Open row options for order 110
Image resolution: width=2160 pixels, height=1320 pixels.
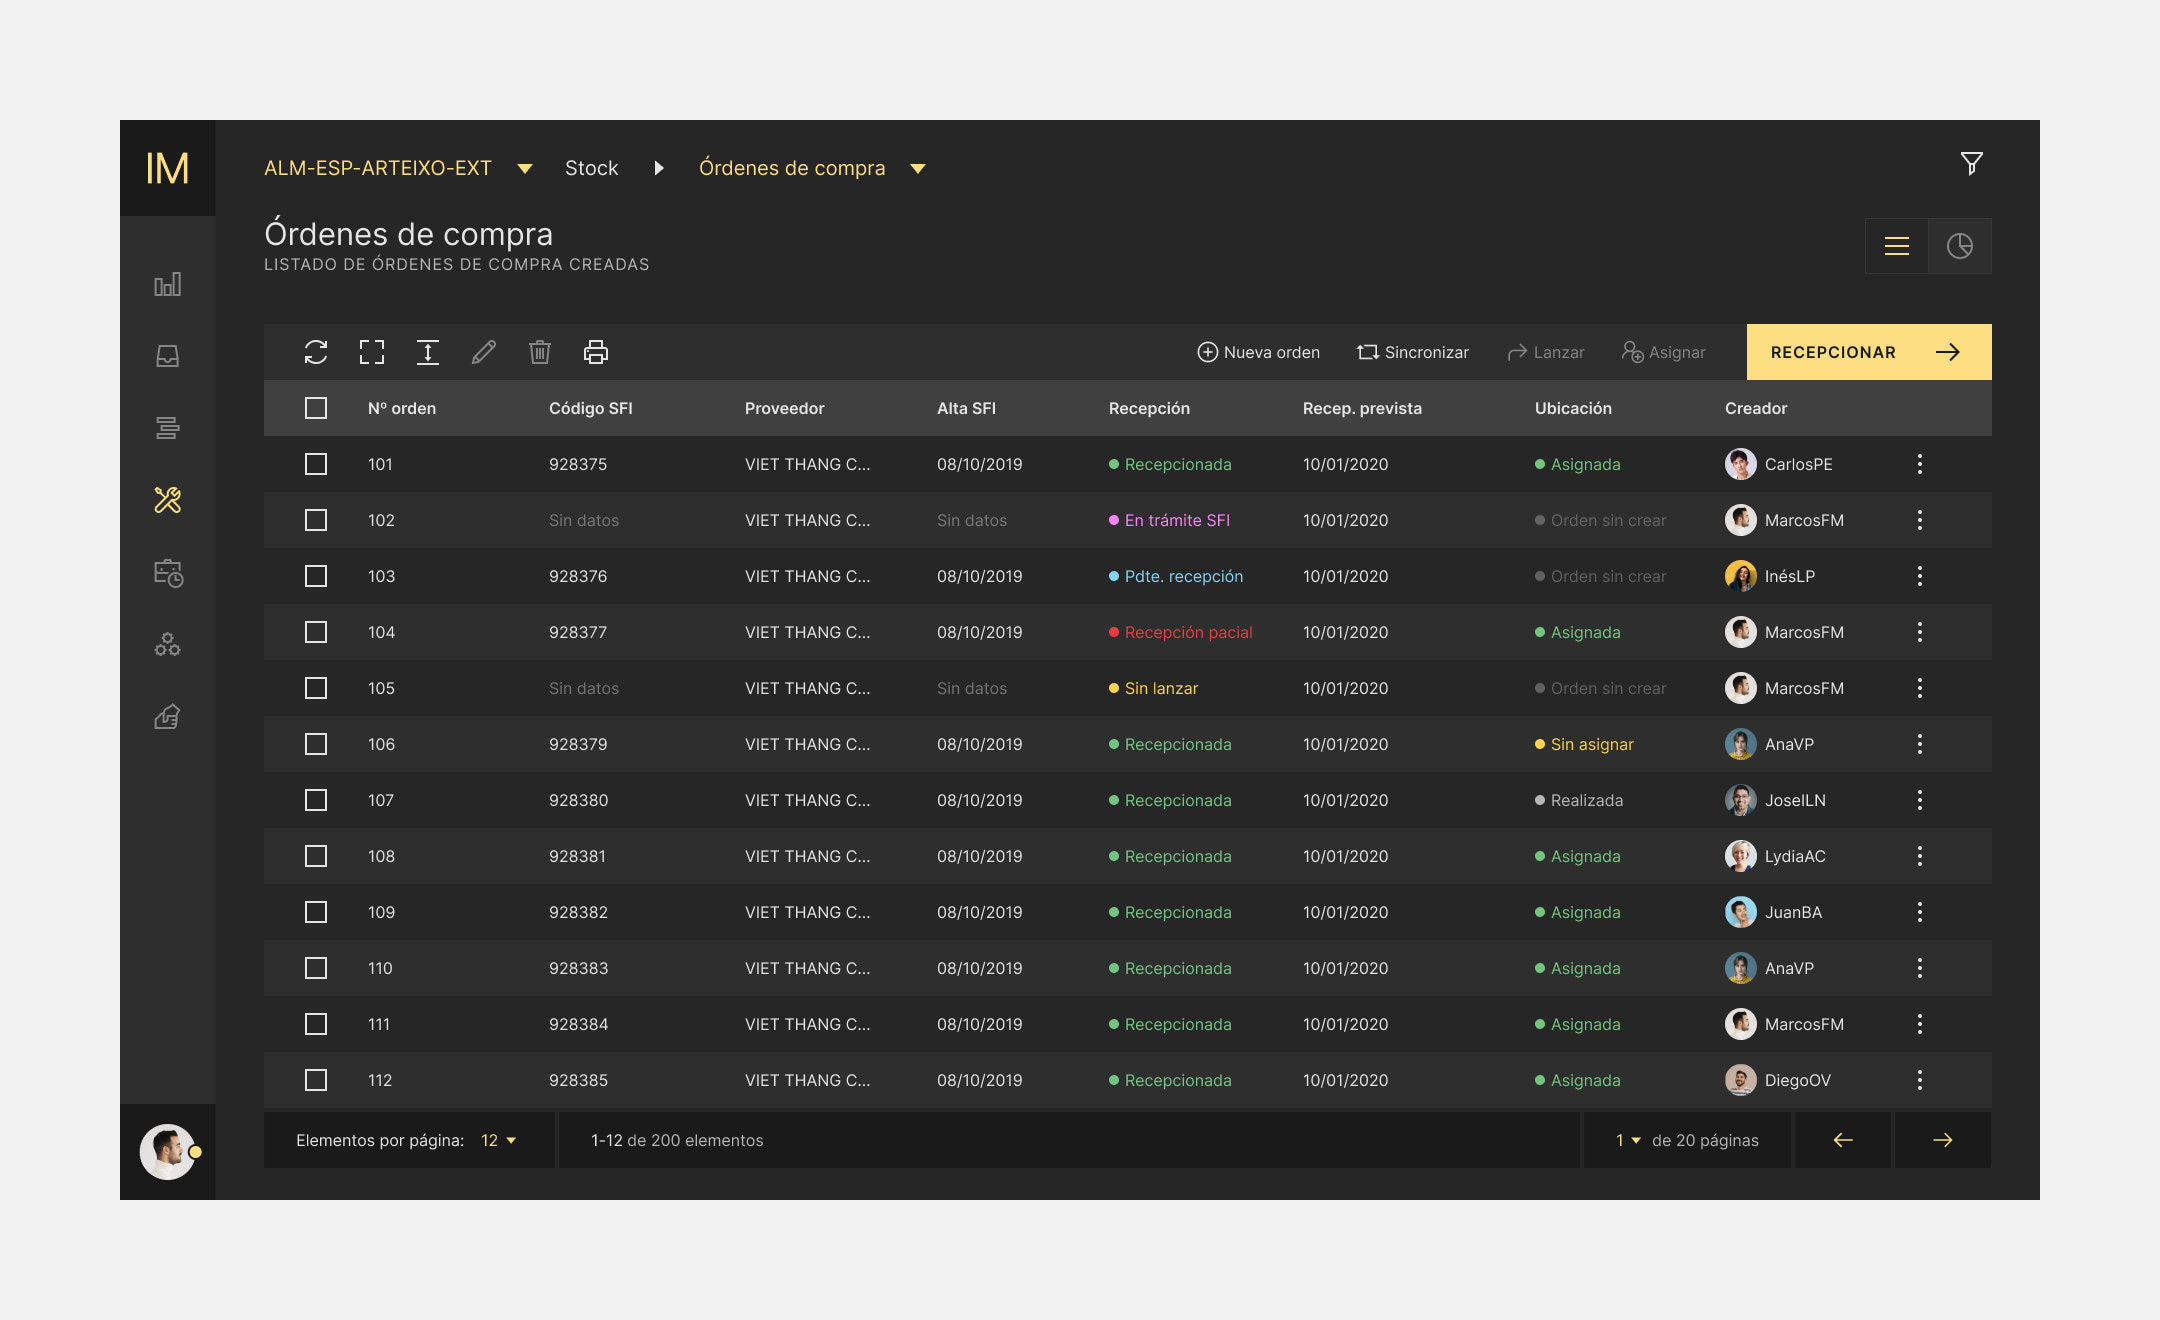(1919, 968)
